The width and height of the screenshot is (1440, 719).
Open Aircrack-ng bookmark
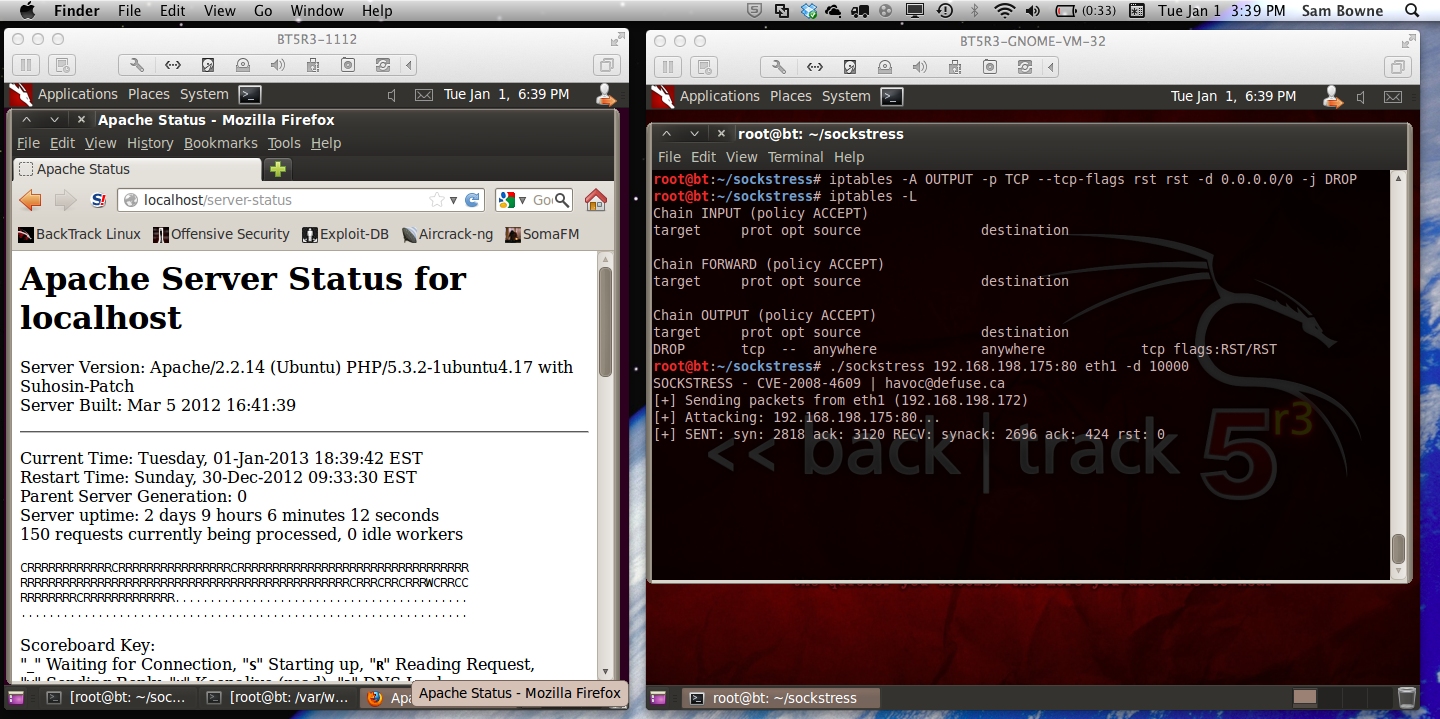447,234
